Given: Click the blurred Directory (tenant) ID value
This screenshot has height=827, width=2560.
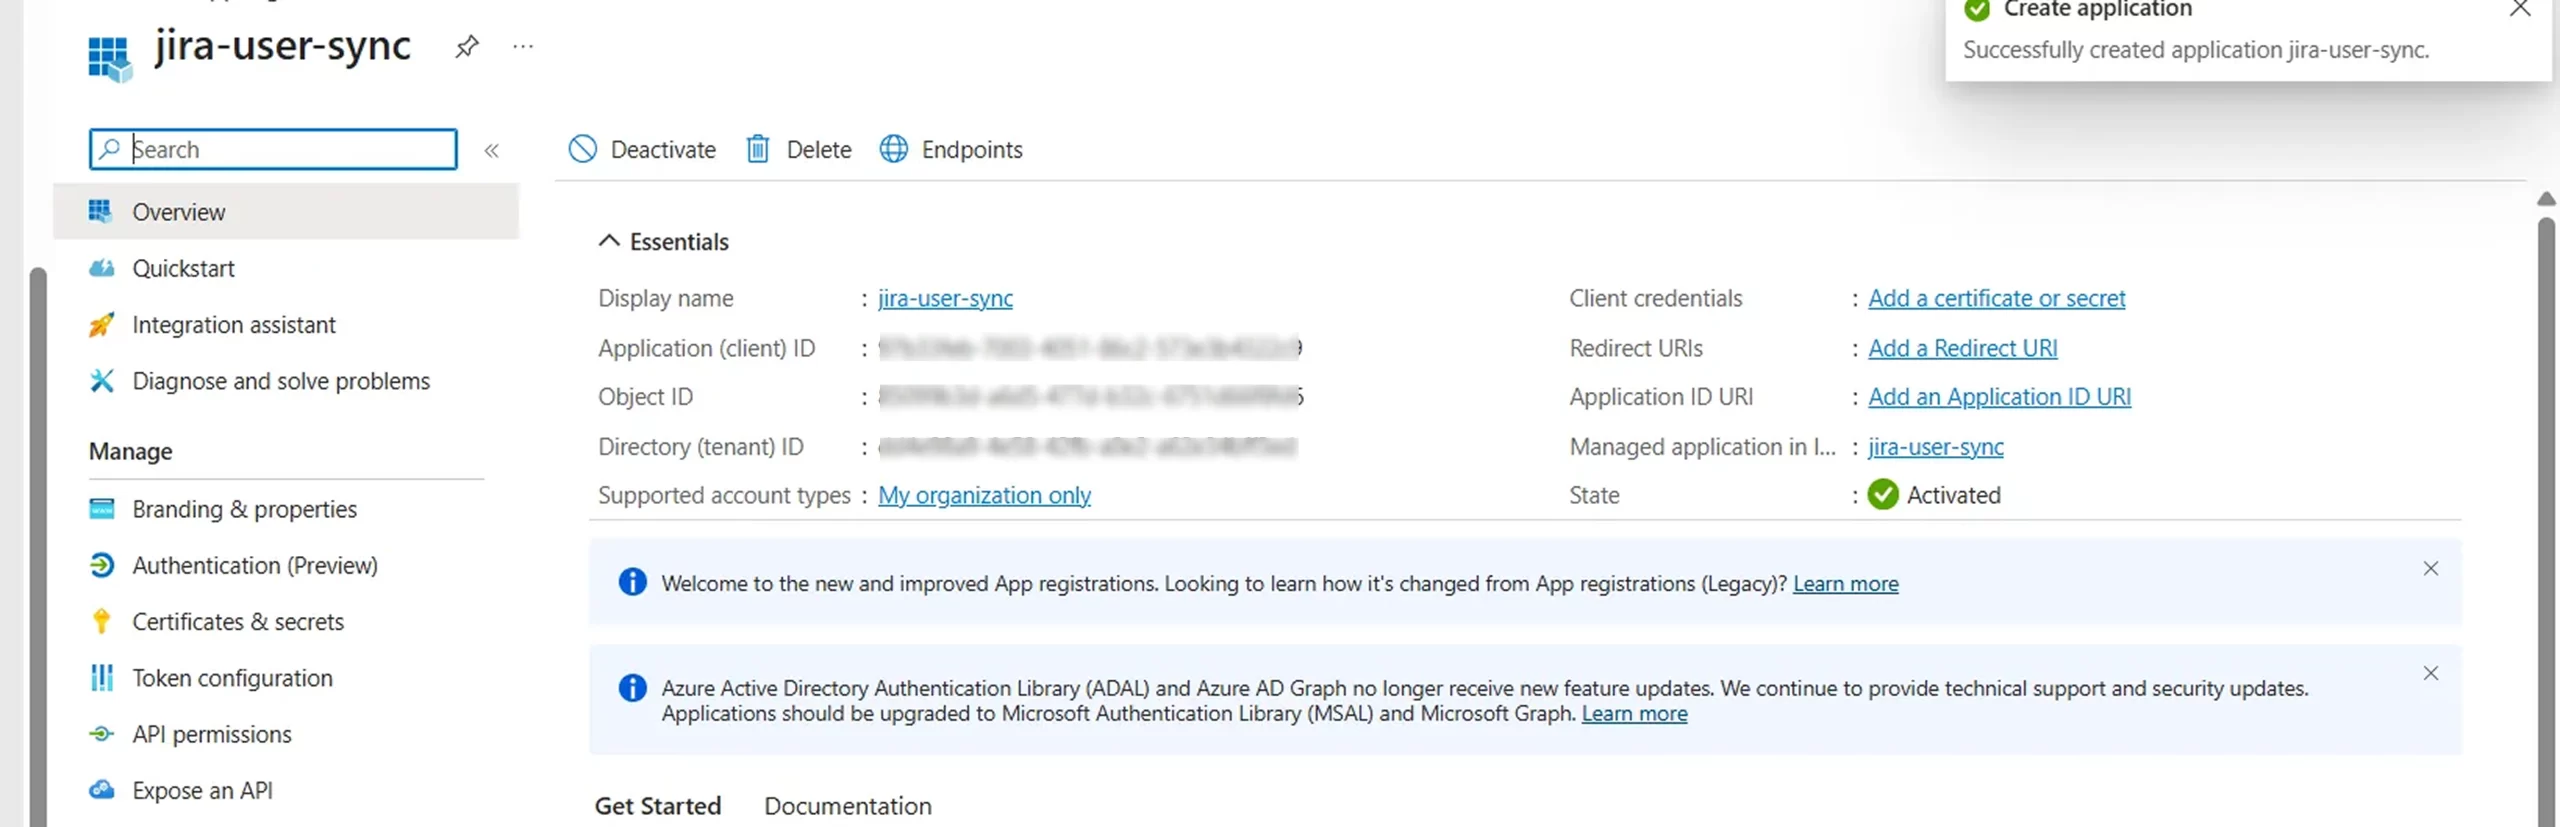Looking at the screenshot, I should [1088, 446].
